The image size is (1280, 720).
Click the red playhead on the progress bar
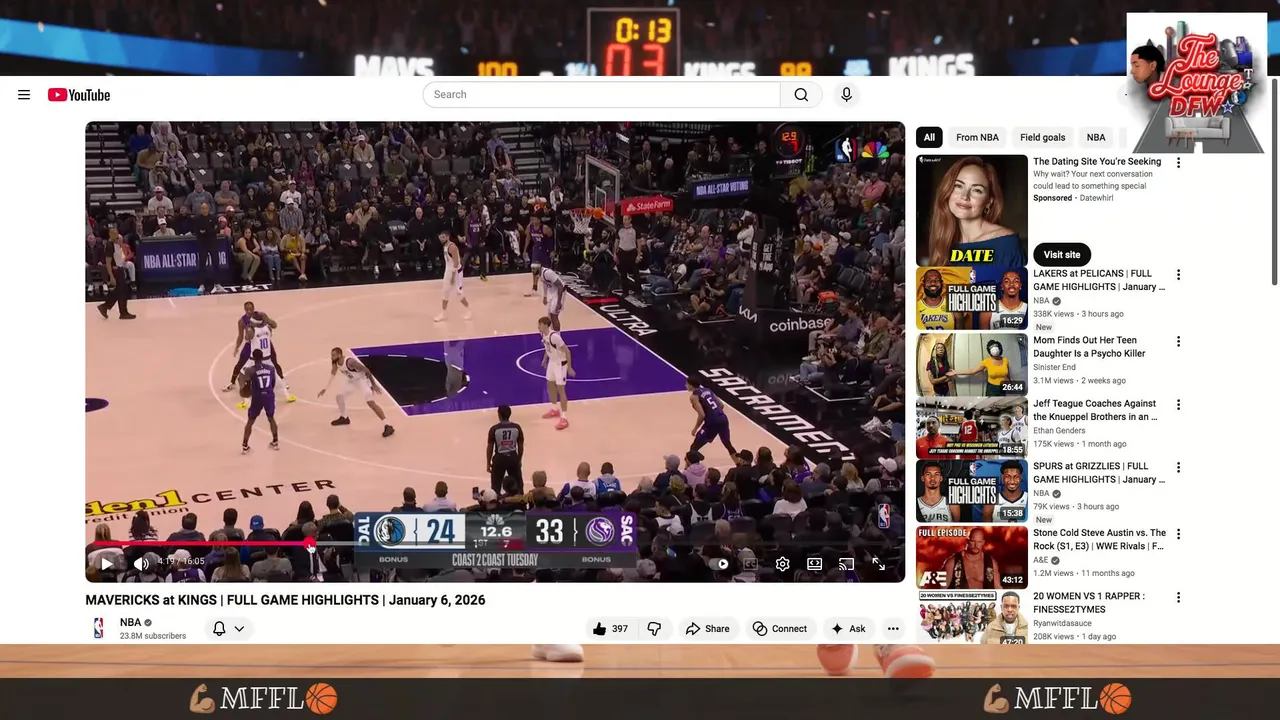point(310,544)
